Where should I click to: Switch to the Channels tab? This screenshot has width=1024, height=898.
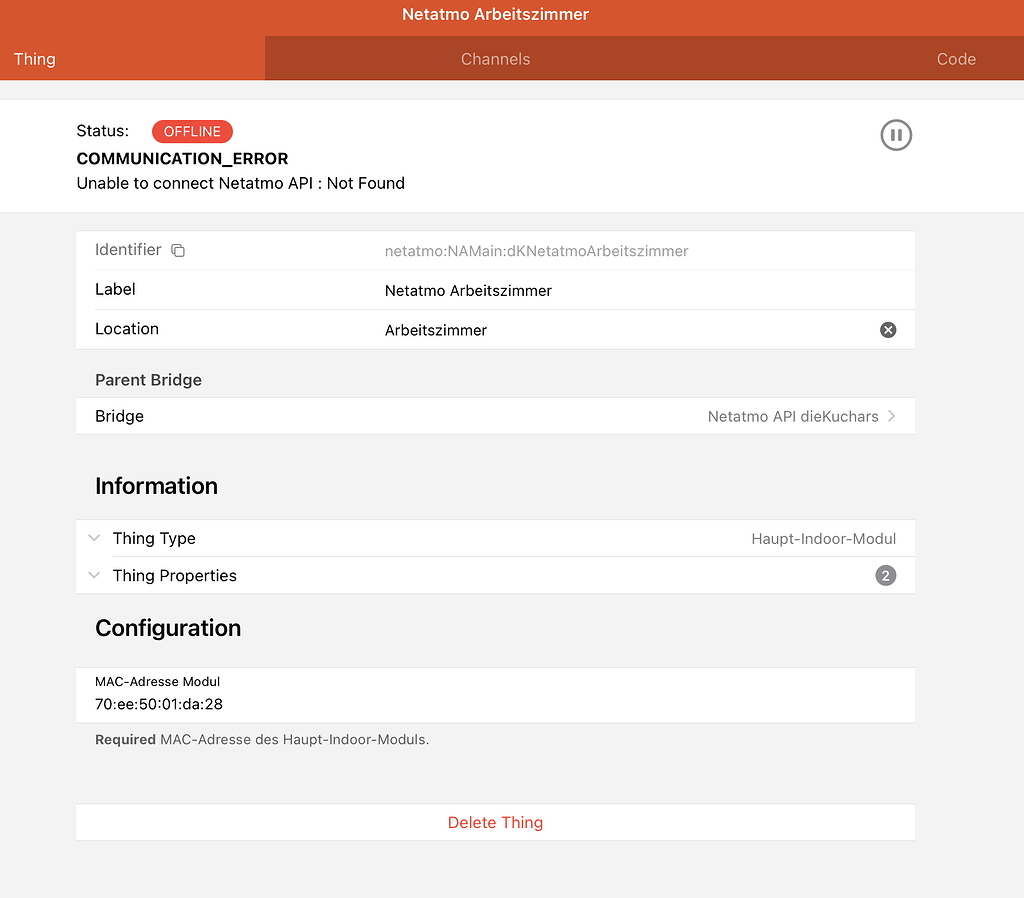click(x=495, y=58)
